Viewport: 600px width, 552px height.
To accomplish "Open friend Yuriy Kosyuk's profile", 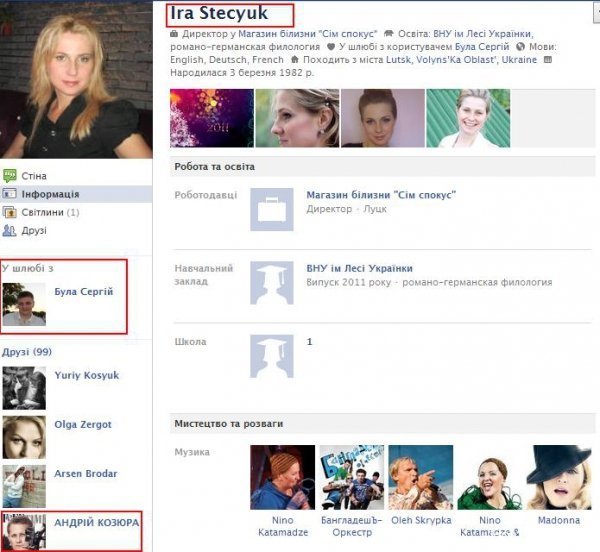I will 87,376.
